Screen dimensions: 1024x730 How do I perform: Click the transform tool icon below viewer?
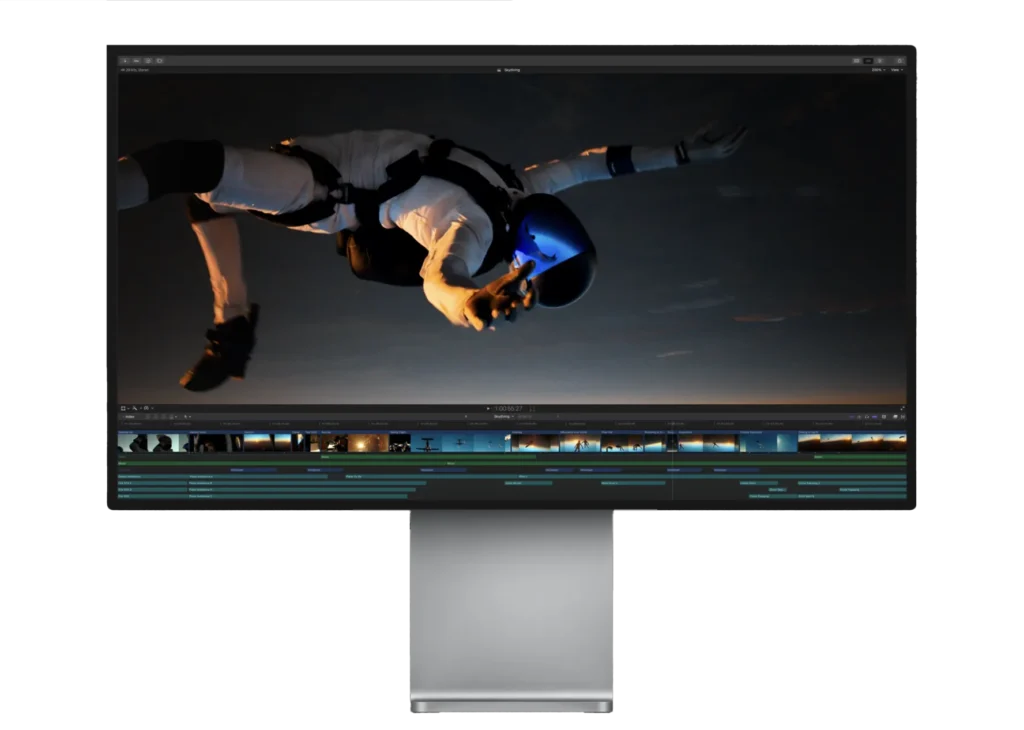point(124,408)
